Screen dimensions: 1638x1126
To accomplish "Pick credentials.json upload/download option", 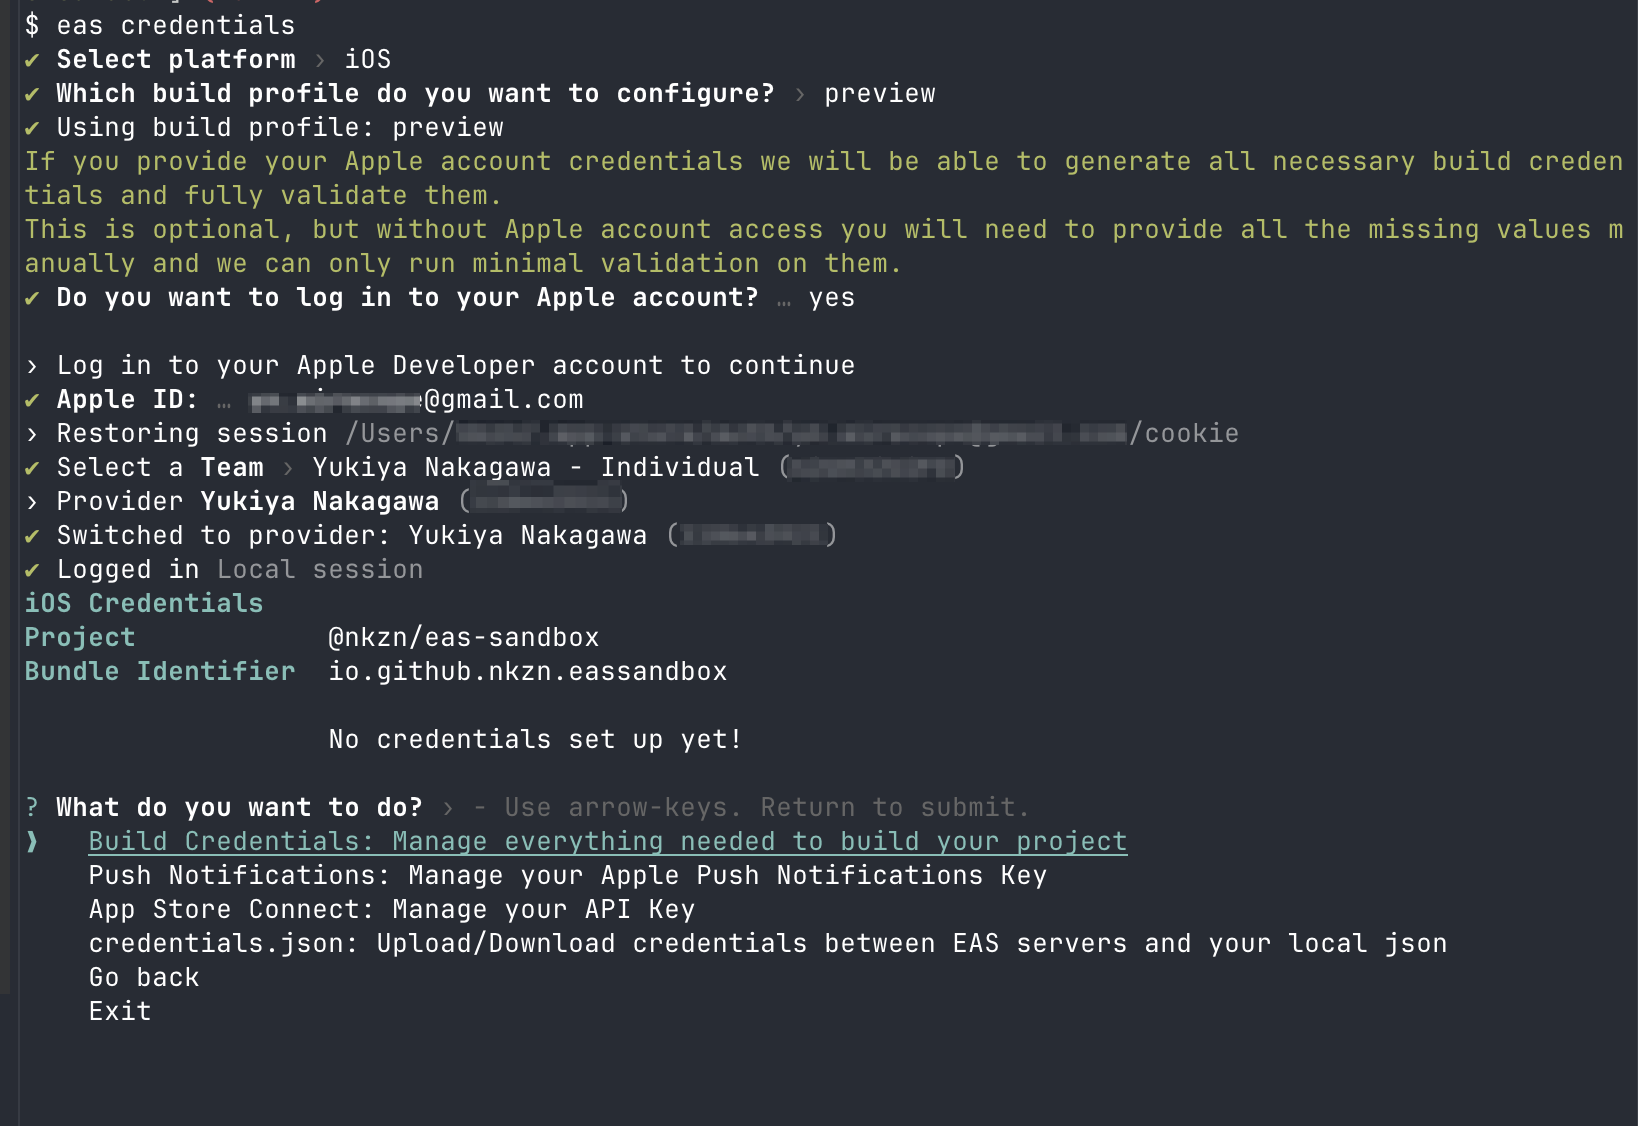I will pyautogui.click(x=768, y=944).
